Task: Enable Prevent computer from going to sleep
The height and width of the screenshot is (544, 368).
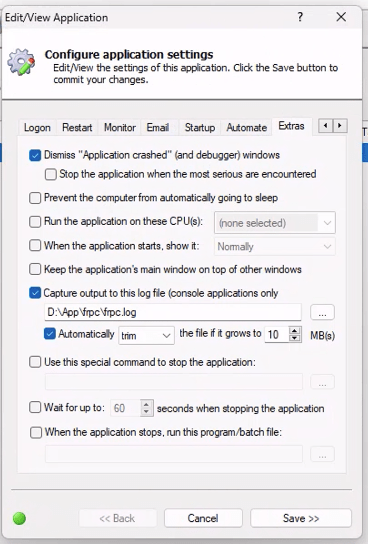Action: coord(35,198)
